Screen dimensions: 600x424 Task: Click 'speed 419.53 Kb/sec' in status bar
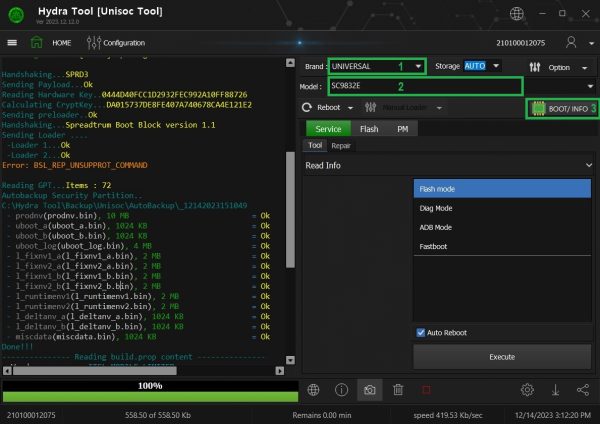click(448, 415)
